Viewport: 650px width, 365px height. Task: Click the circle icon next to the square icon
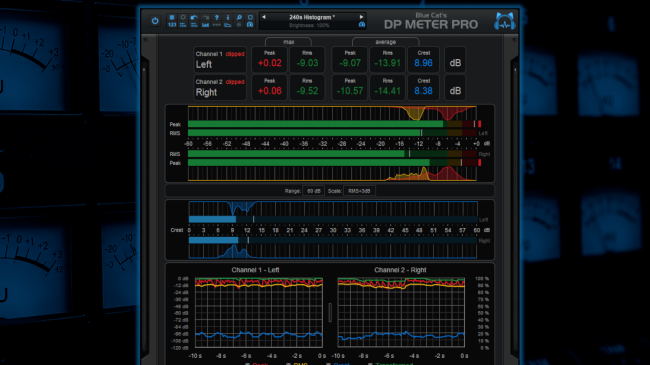tap(183, 17)
